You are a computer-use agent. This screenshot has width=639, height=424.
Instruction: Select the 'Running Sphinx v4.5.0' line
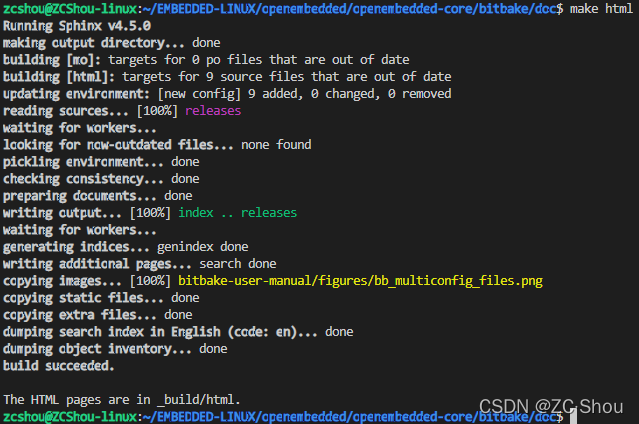point(77,26)
